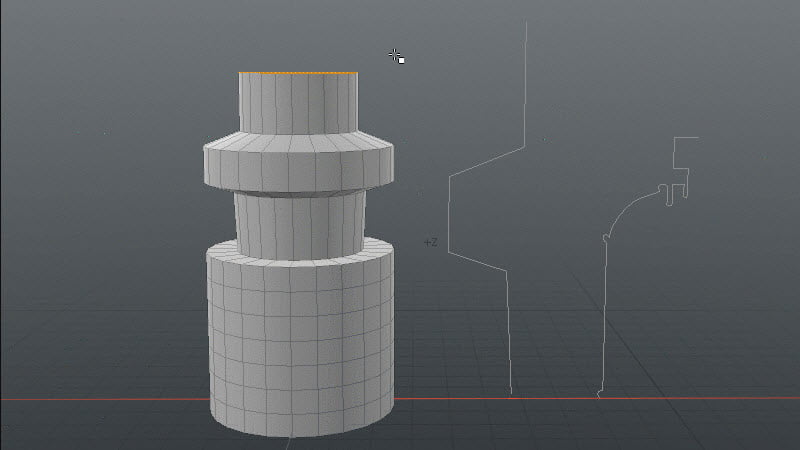Select the orange highlighted top edge loop

click(x=298, y=73)
